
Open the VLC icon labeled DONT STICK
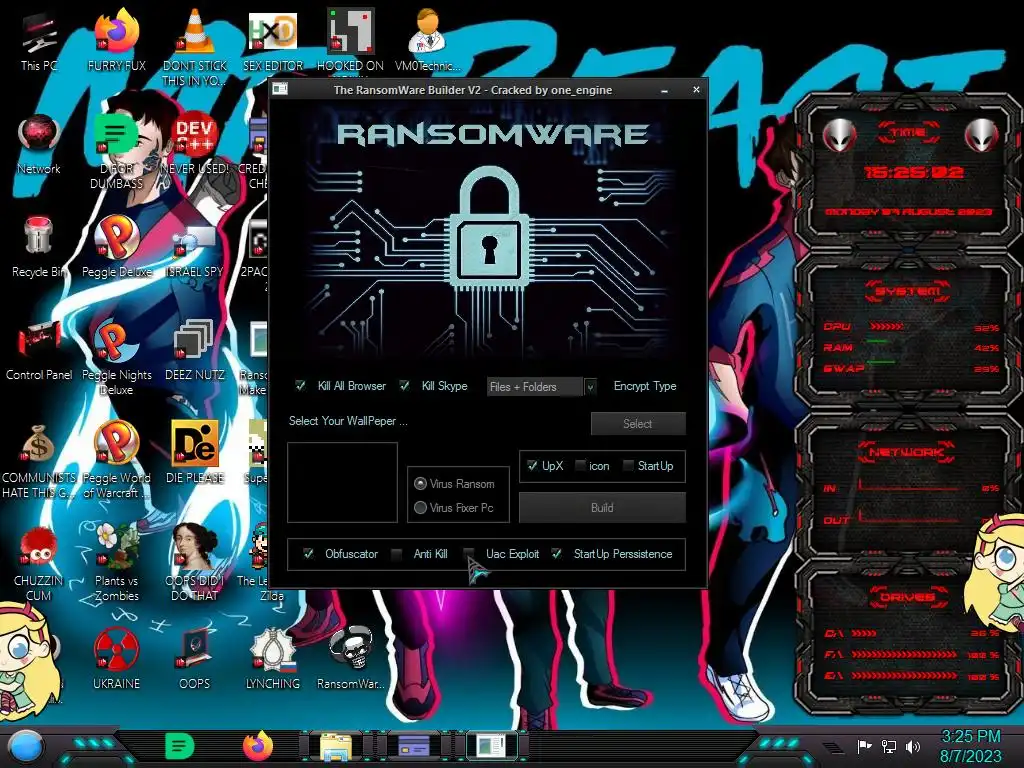pos(195,46)
